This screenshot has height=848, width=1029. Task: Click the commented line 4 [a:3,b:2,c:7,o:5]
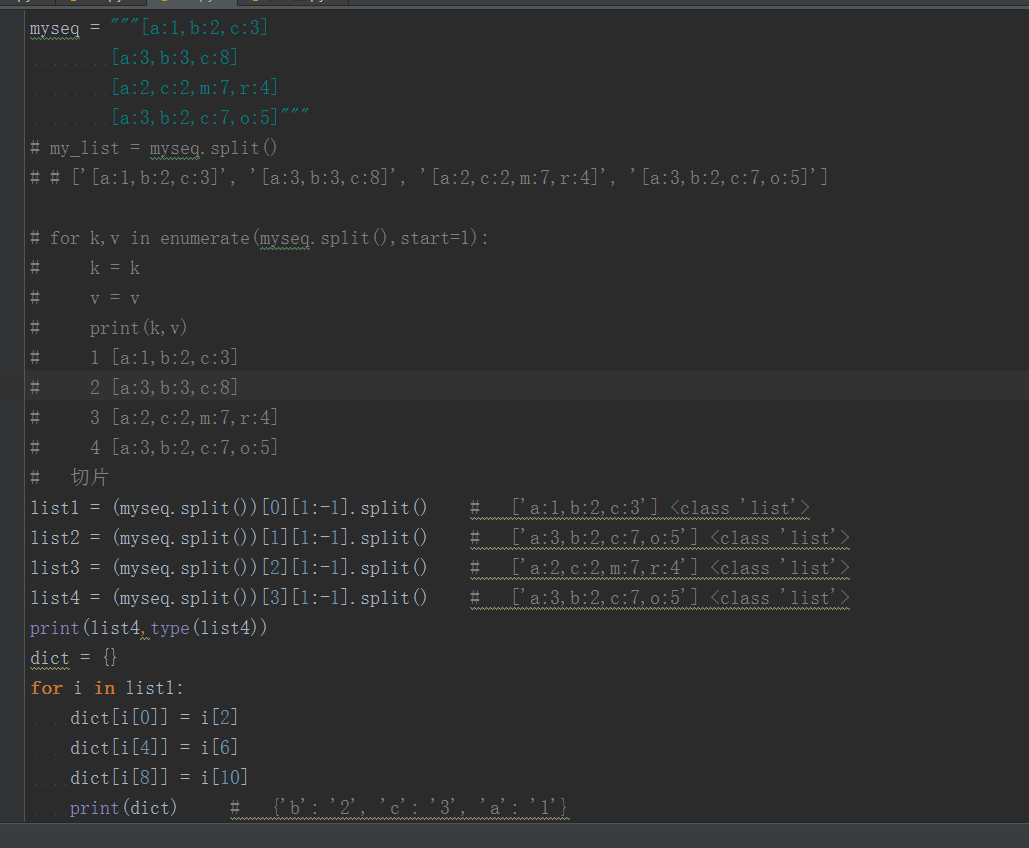coord(184,447)
